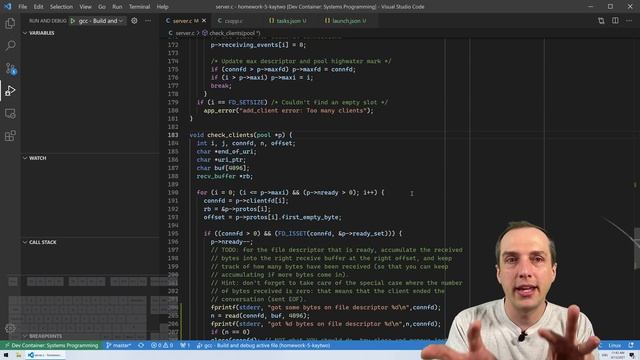Click line number 183 in gutter
The image size is (640, 360).
[173, 135]
